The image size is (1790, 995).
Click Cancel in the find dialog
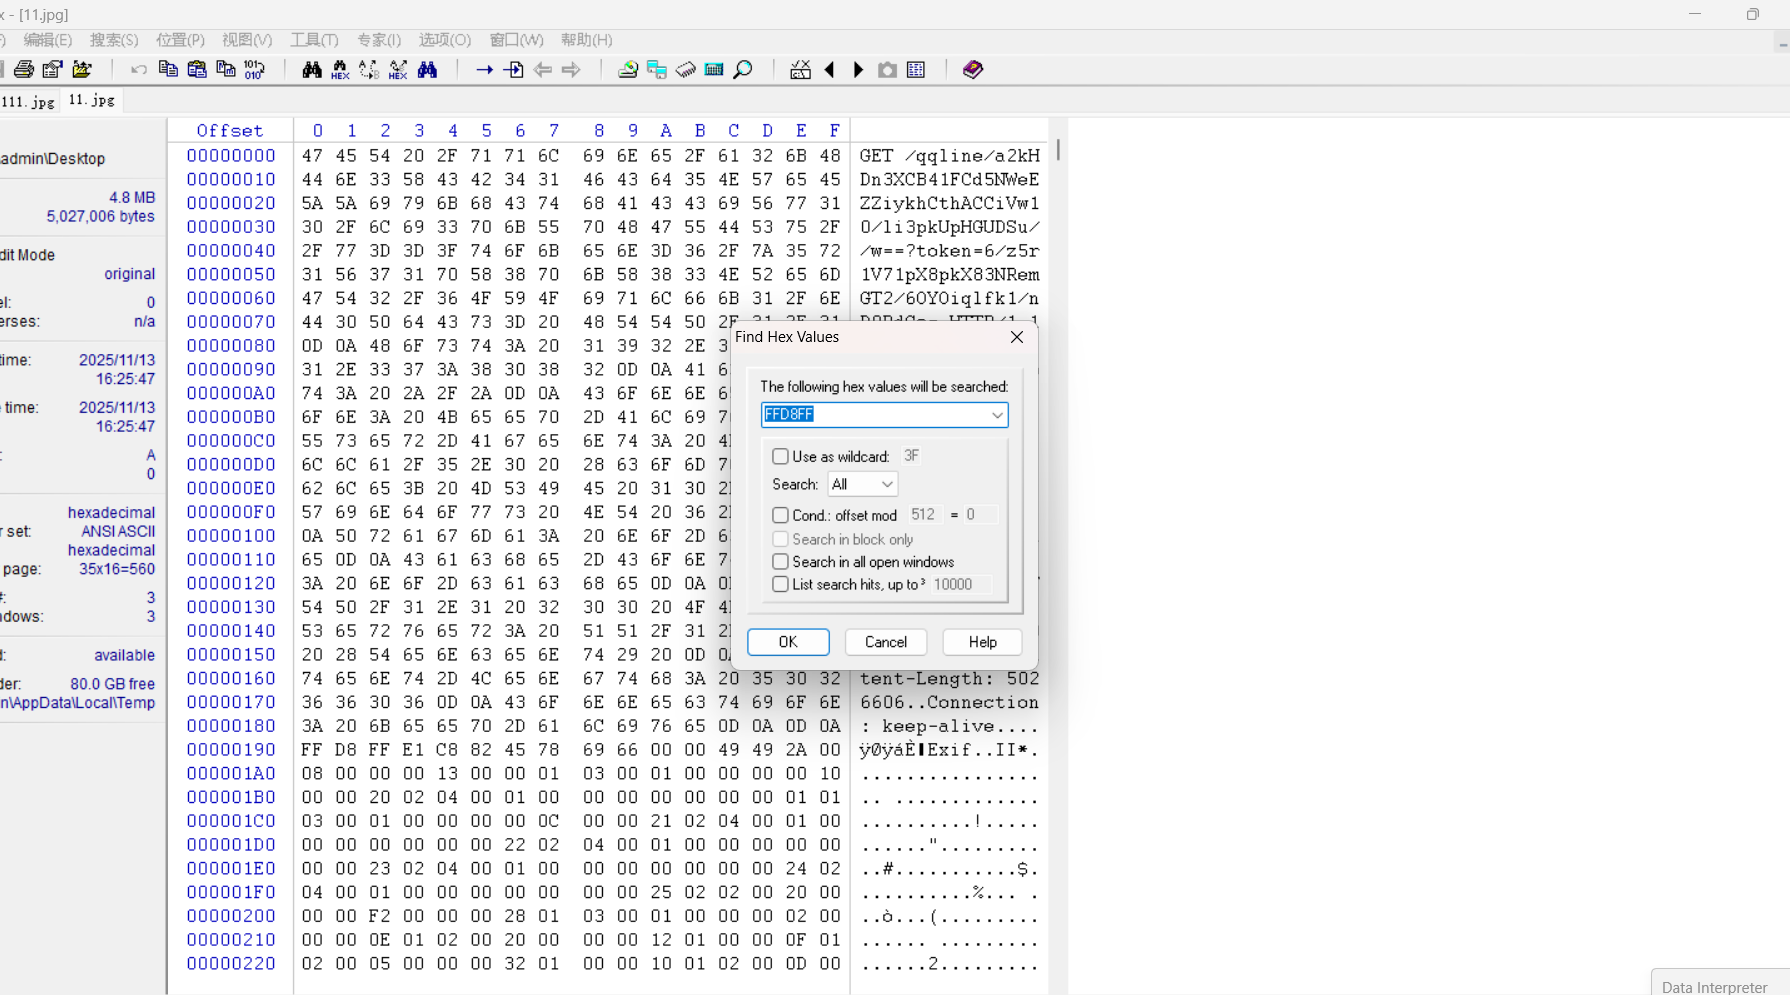pos(885,642)
